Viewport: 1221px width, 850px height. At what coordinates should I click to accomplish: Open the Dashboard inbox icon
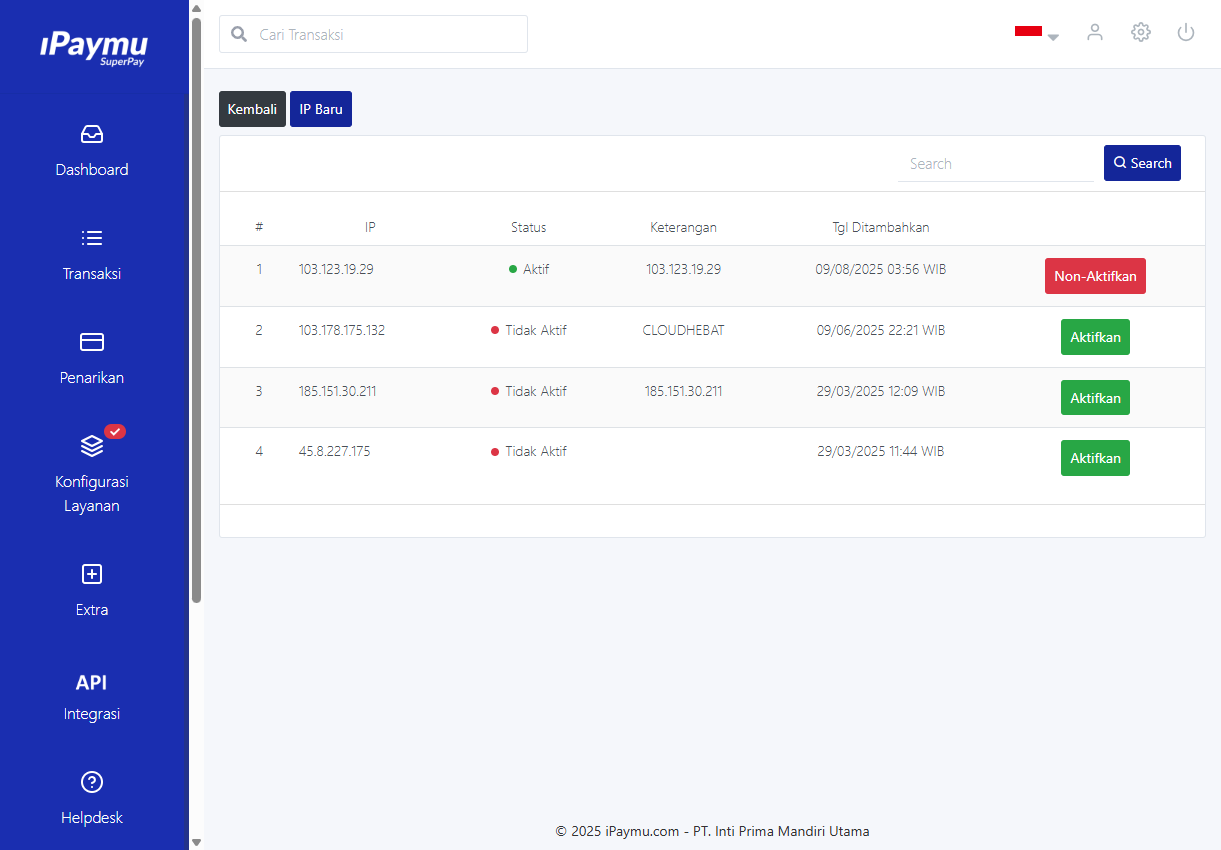click(92, 134)
